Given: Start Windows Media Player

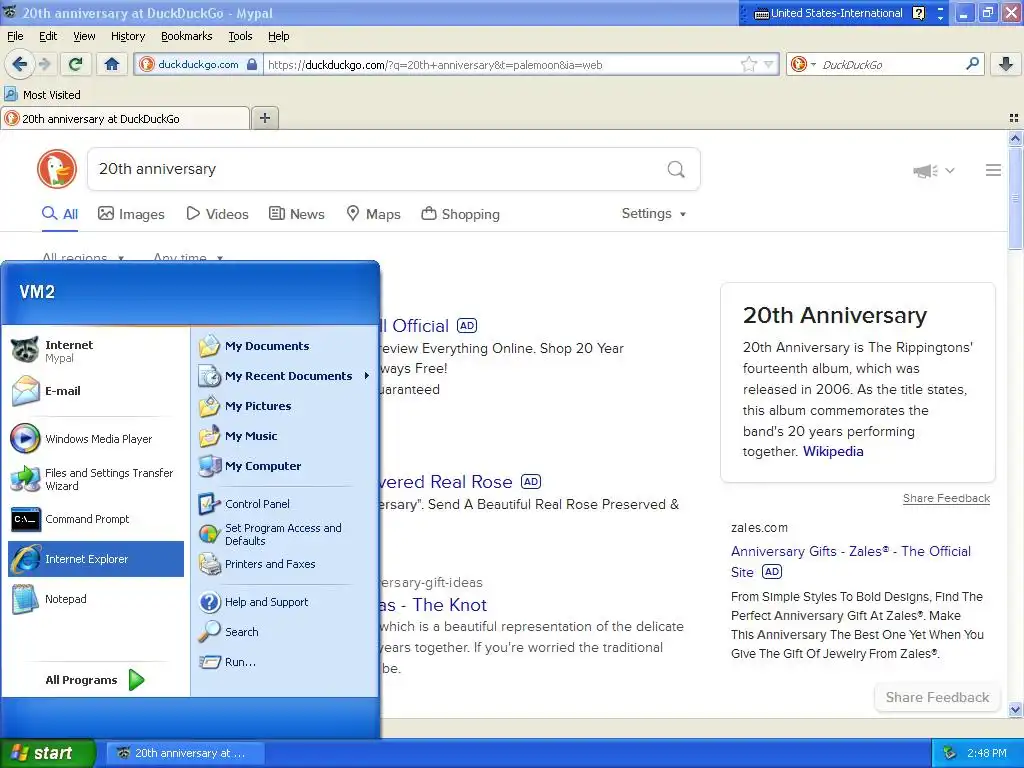Looking at the screenshot, I should click(x=96, y=439).
